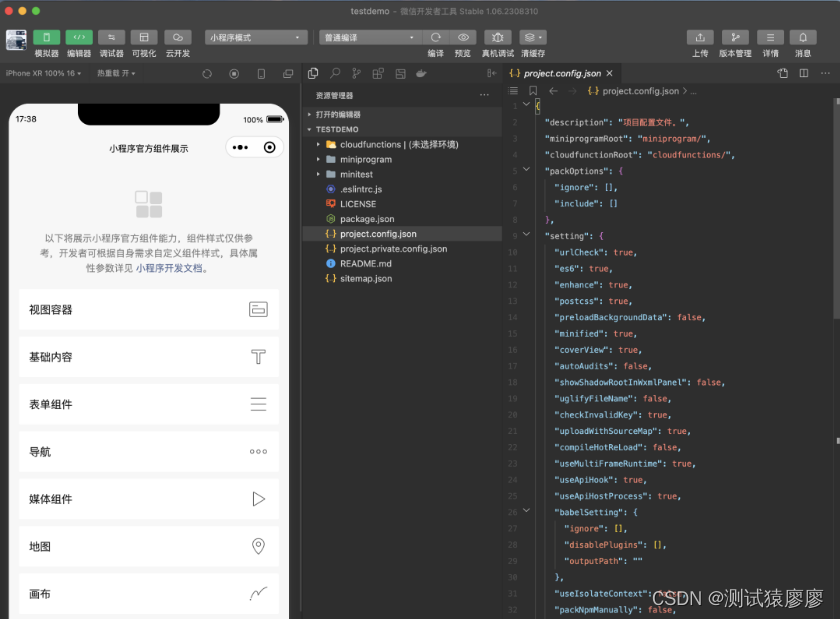Close the project.config.json tab
This screenshot has height=619, width=840.
tap(610, 73)
